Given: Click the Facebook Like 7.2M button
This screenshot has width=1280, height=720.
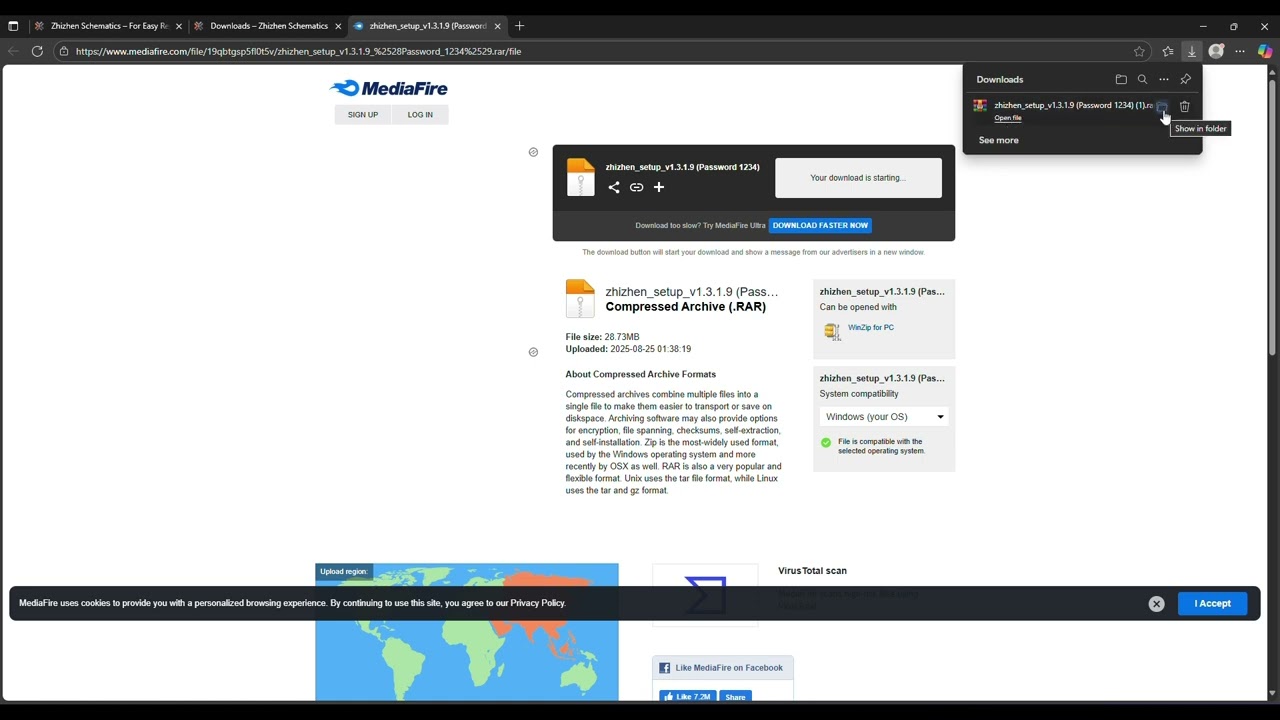Looking at the screenshot, I should 688,697.
